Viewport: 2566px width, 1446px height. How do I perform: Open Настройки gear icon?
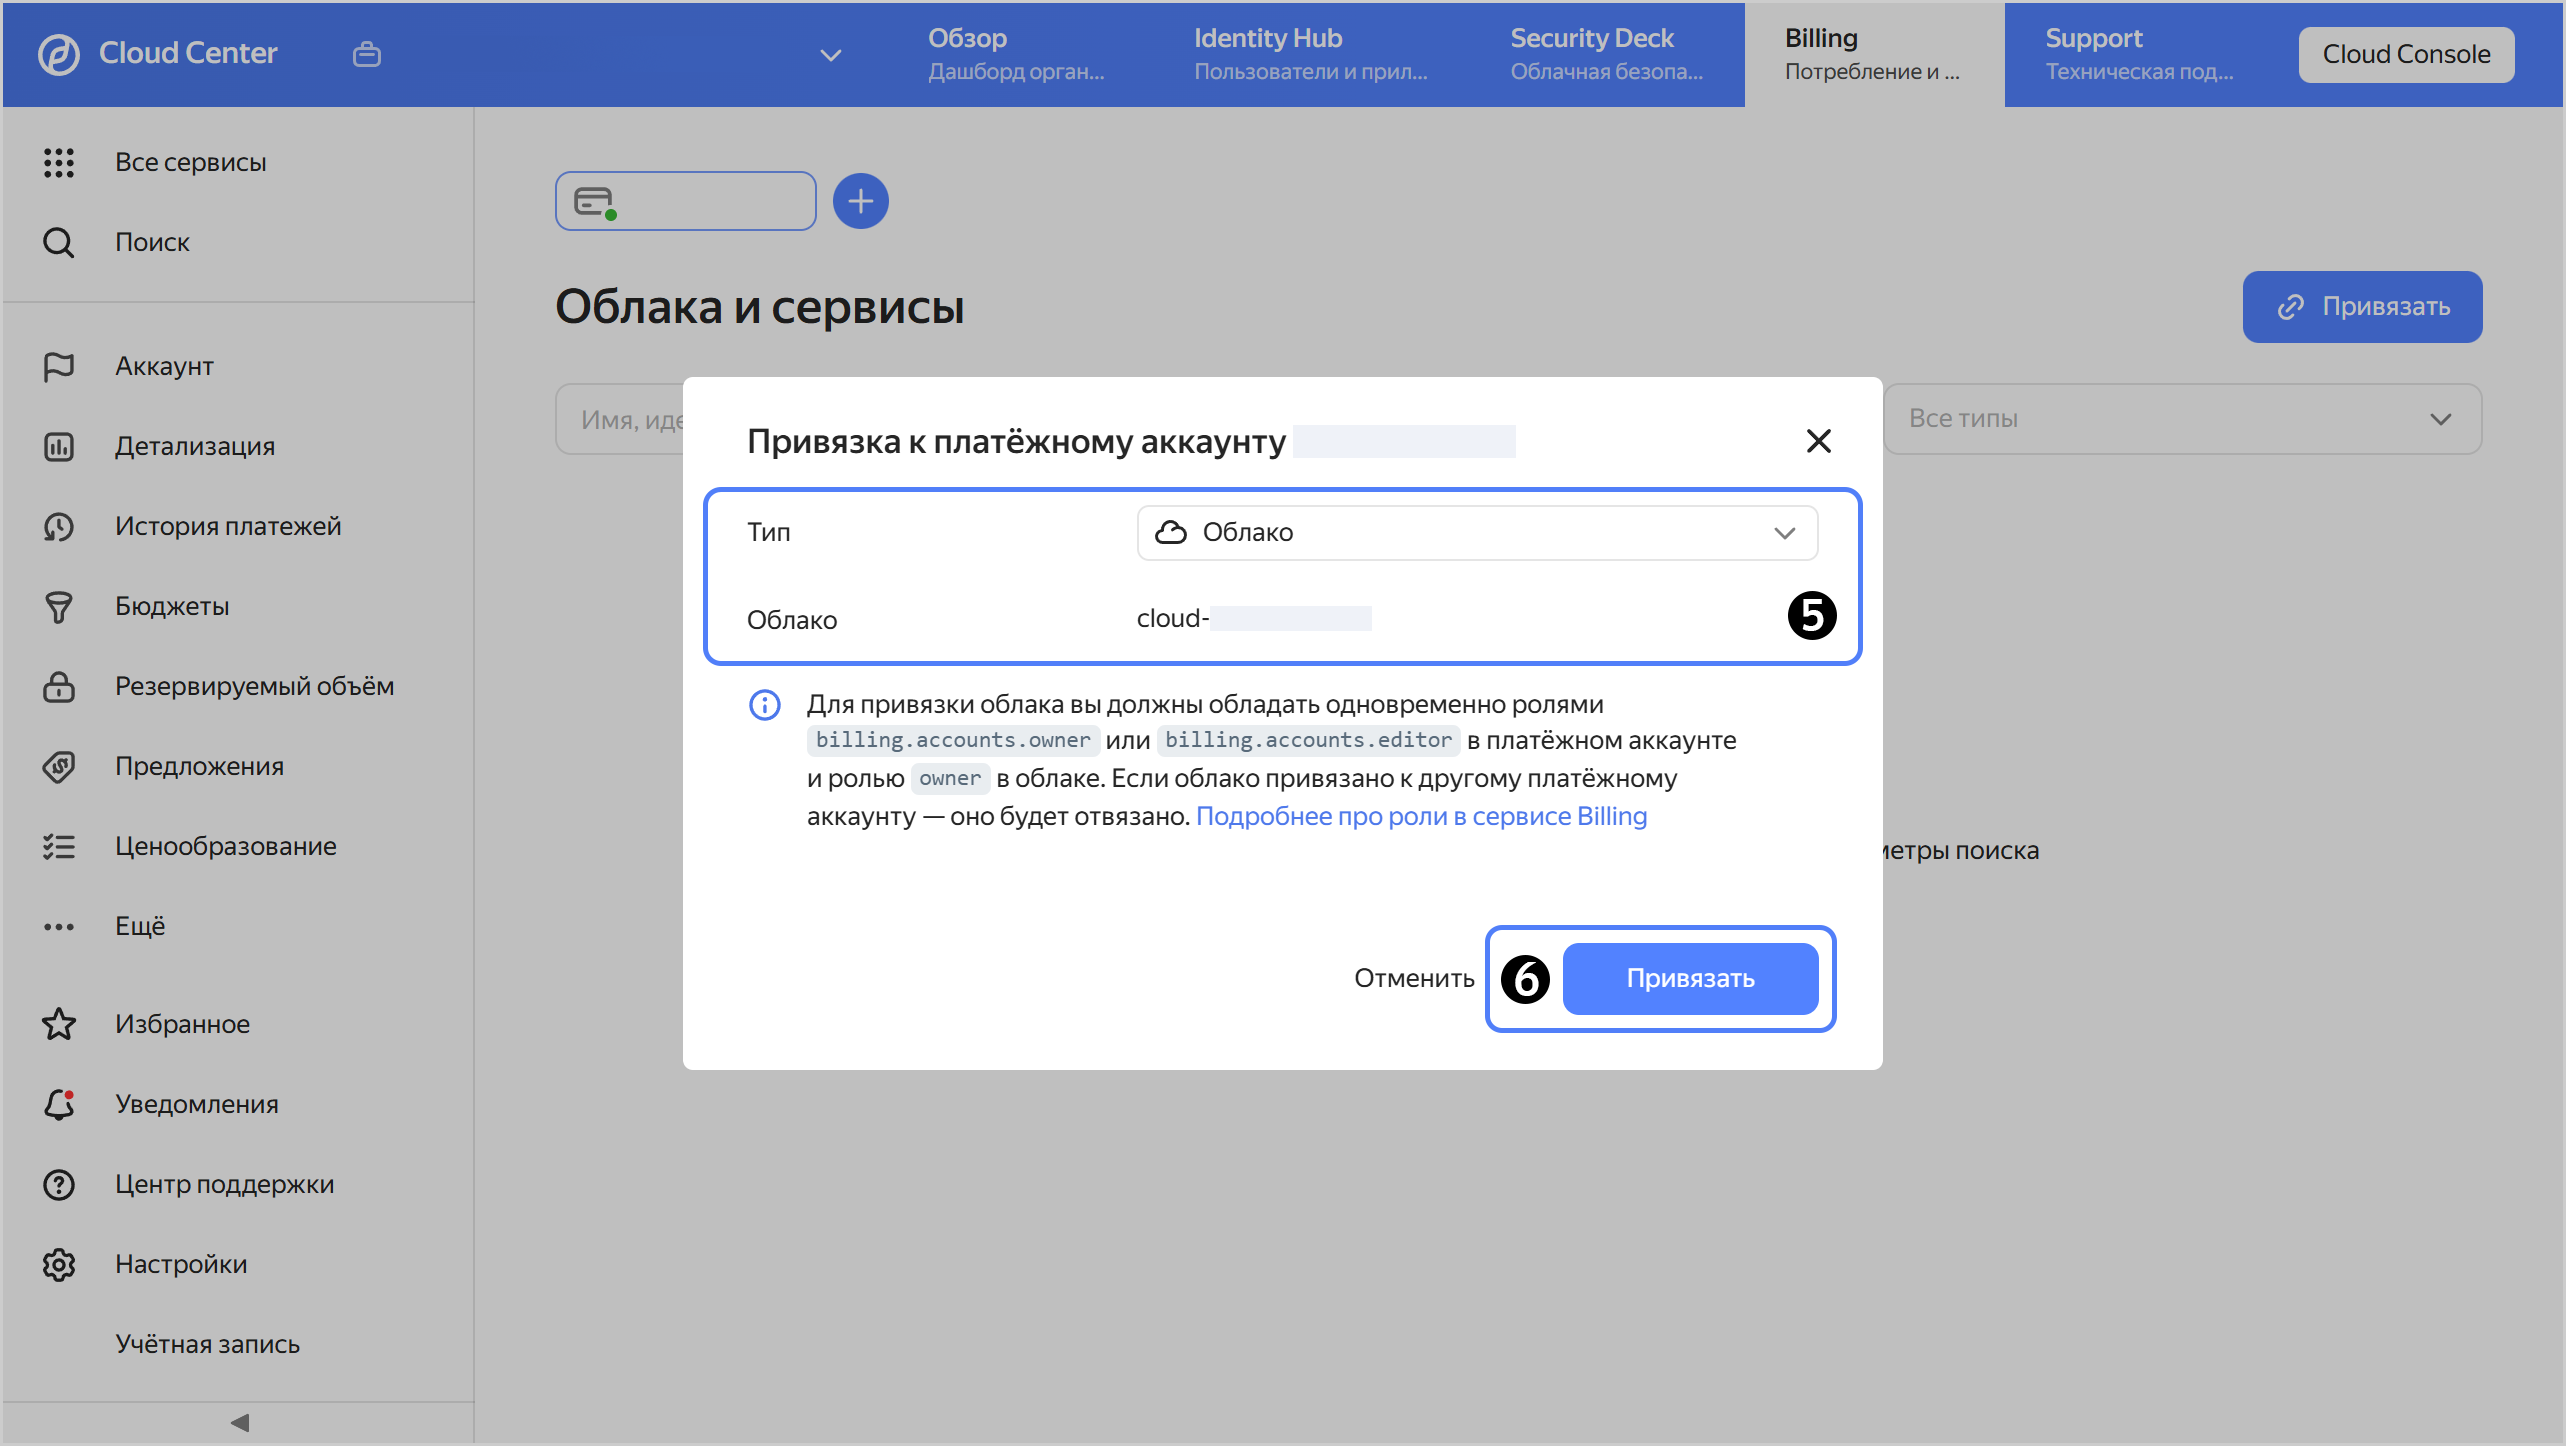pos(59,1264)
